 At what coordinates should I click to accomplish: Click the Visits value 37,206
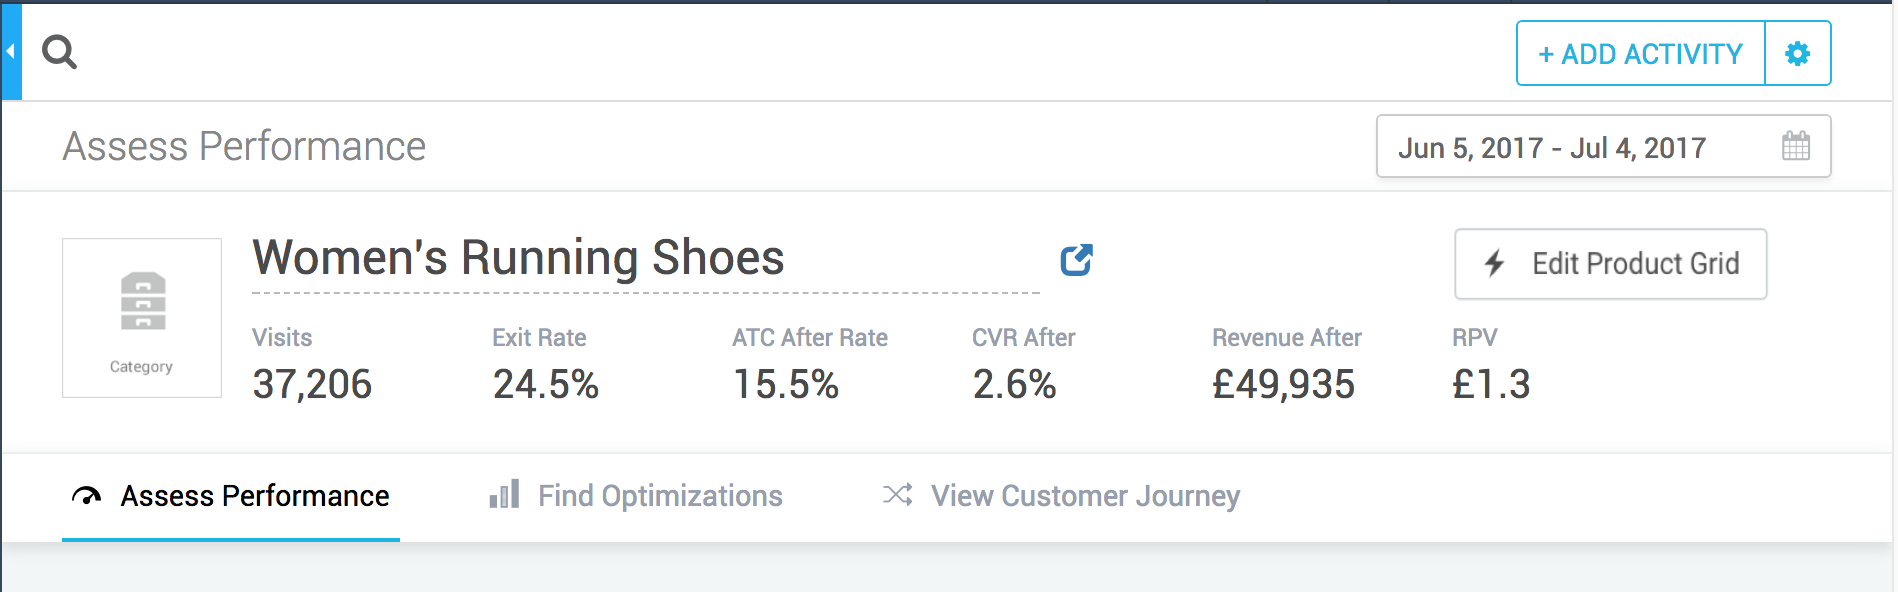point(312,384)
